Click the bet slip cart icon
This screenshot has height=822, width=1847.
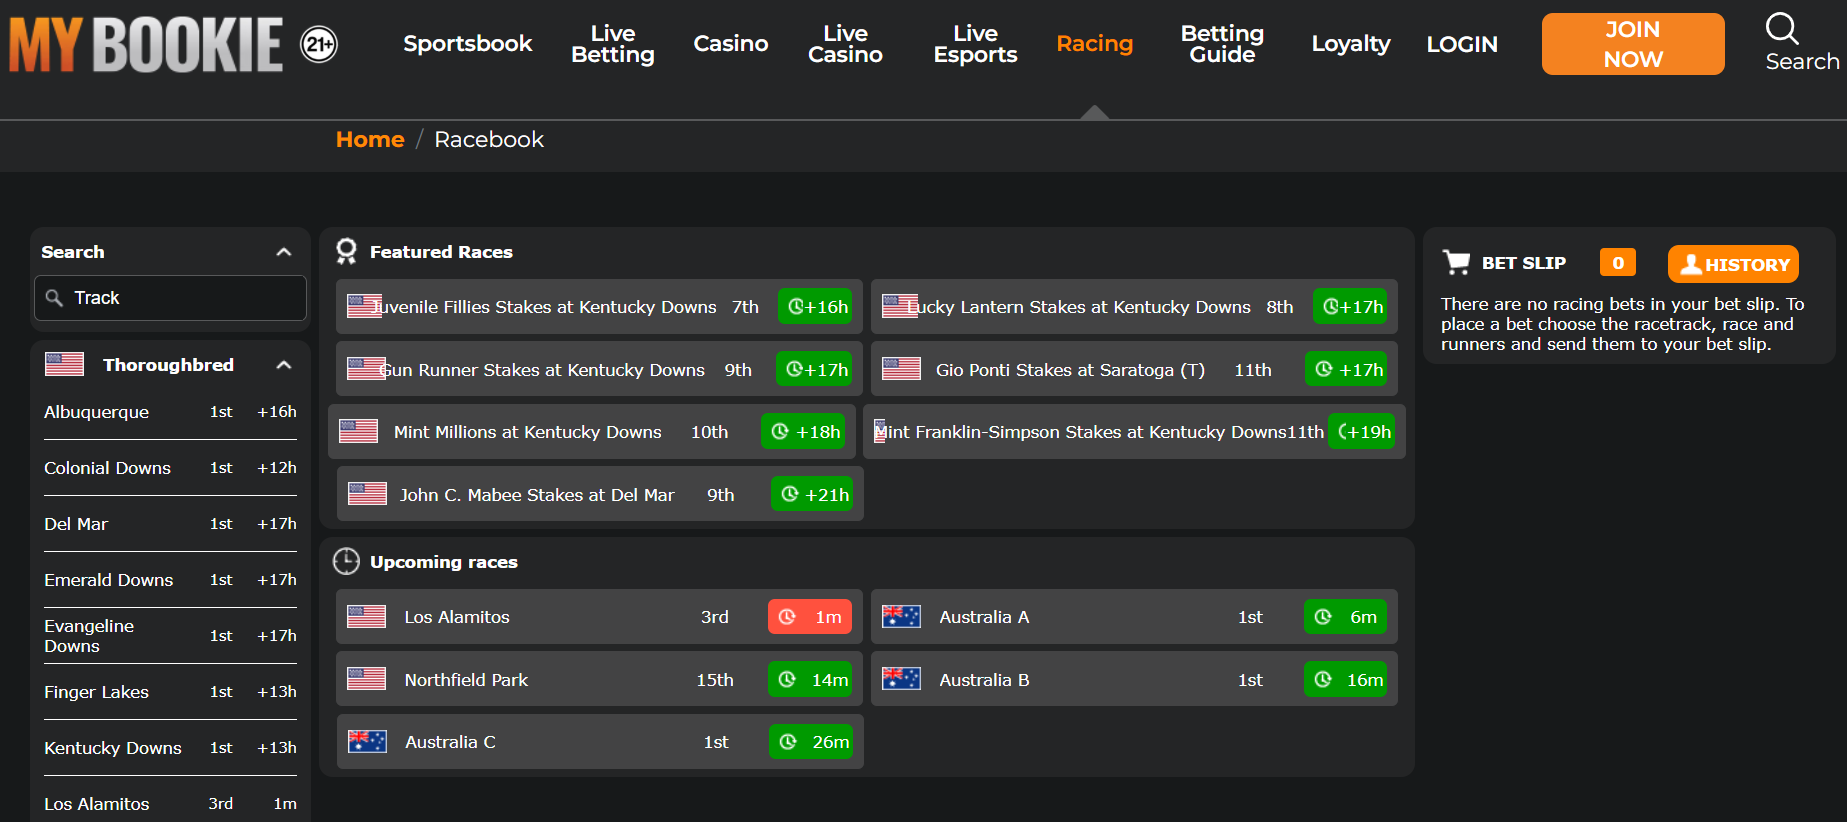[1456, 263]
